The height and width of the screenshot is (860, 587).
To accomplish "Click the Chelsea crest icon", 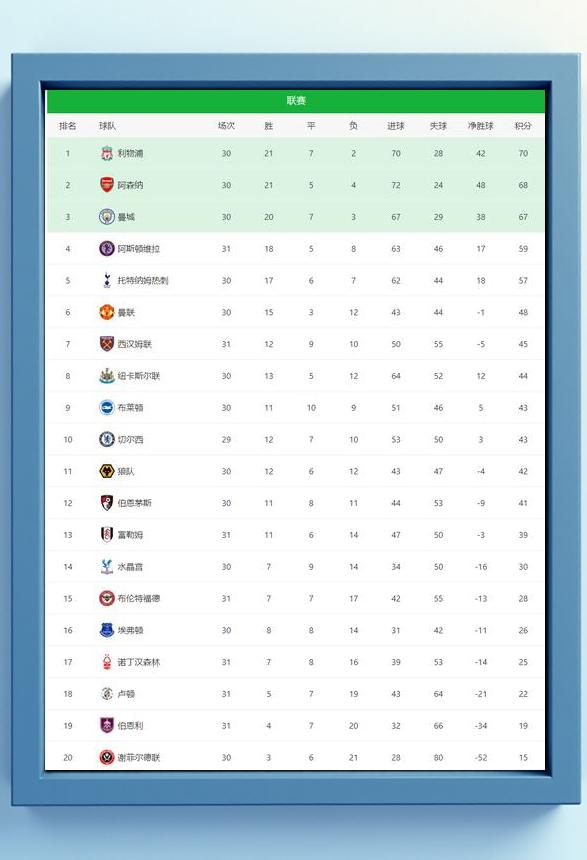I will (106, 439).
